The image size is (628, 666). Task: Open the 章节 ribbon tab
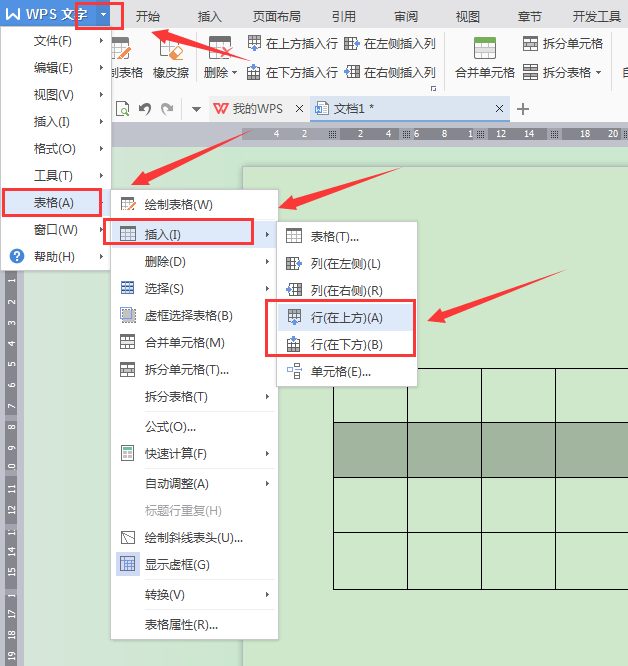point(530,17)
